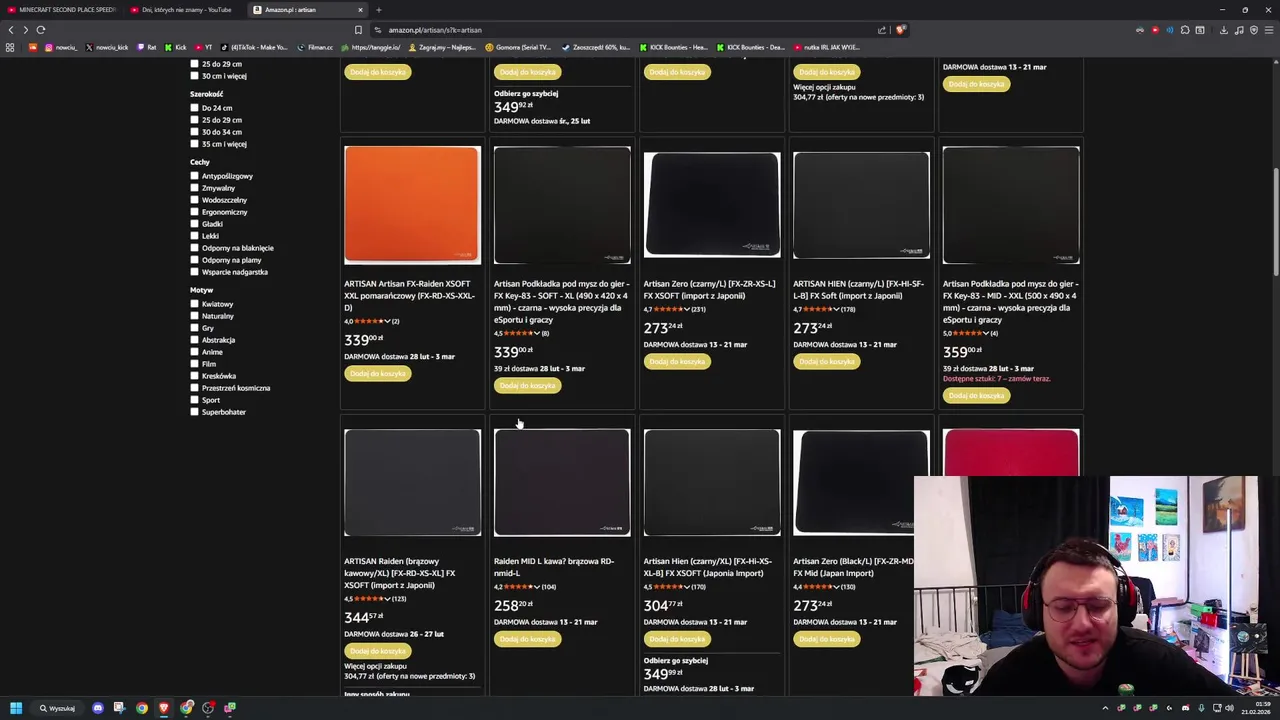
Task: Open the sidebar panel icon in toolbar
Action: [1200, 30]
